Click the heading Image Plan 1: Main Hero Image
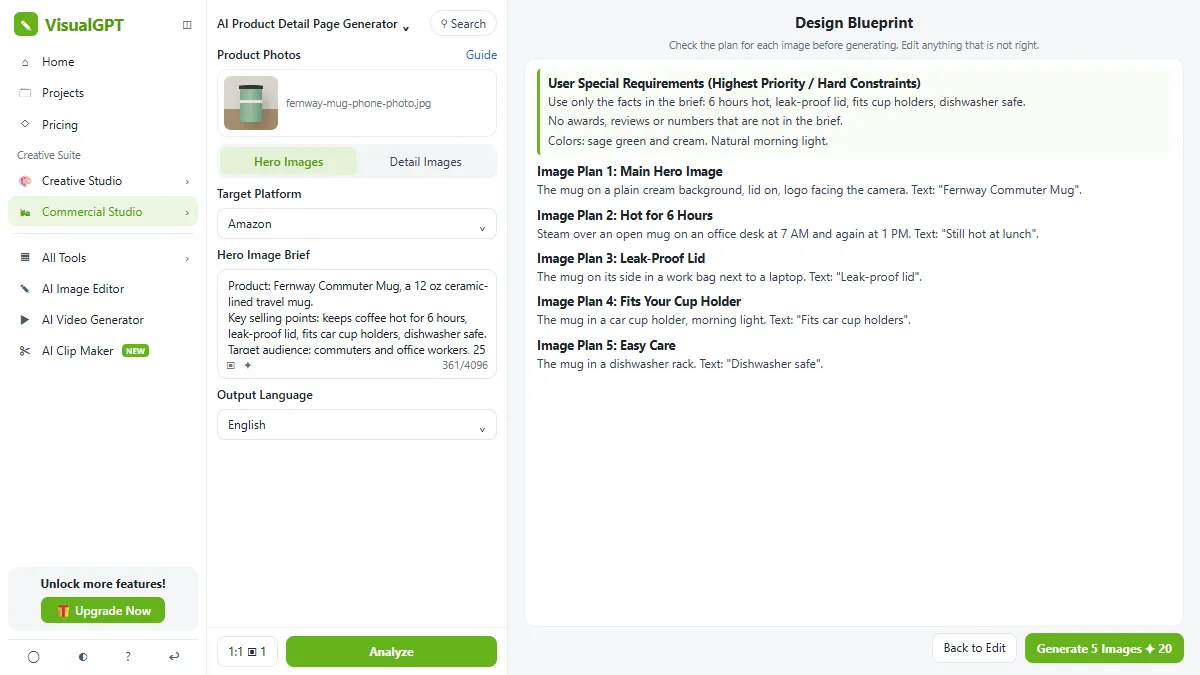This screenshot has width=1200, height=675. (x=630, y=171)
